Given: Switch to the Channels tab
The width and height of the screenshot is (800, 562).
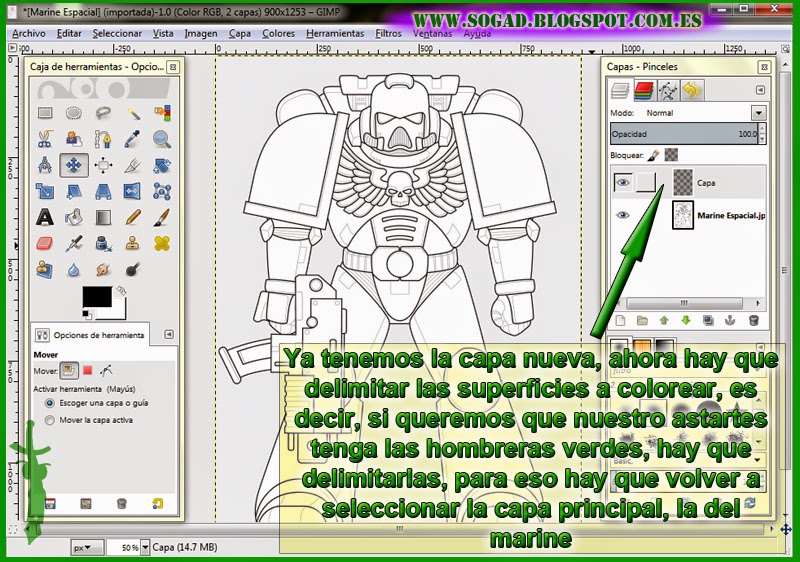Looking at the screenshot, I should click(644, 90).
